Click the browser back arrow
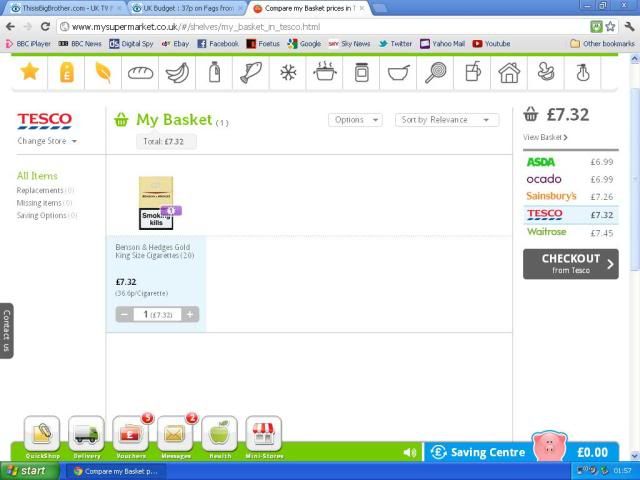This screenshot has width=640, height=480. [11, 27]
